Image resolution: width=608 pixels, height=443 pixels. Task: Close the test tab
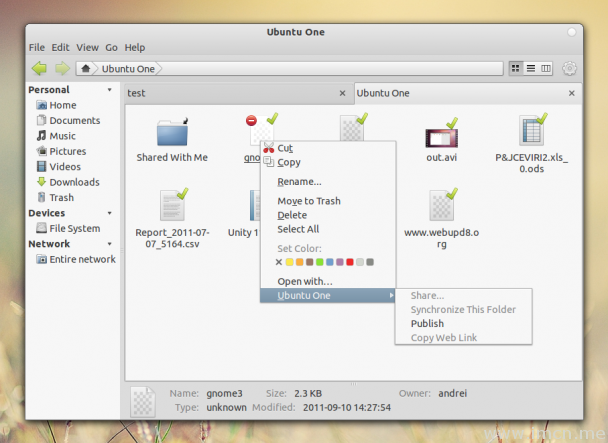click(342, 93)
